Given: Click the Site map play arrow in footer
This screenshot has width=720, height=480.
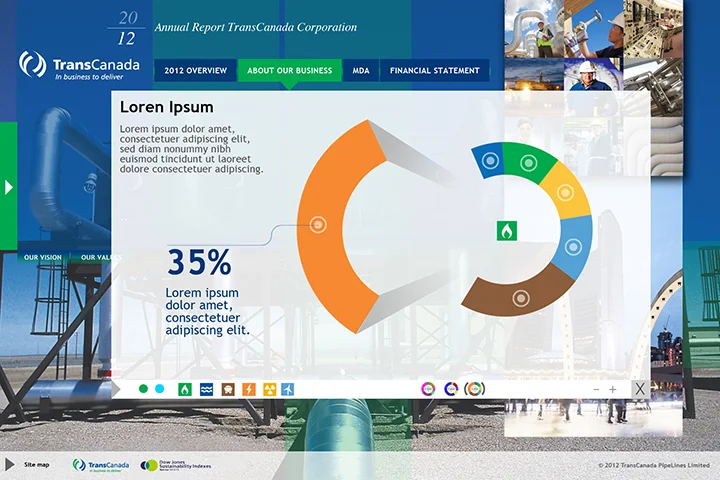Looking at the screenshot, I should [9, 464].
